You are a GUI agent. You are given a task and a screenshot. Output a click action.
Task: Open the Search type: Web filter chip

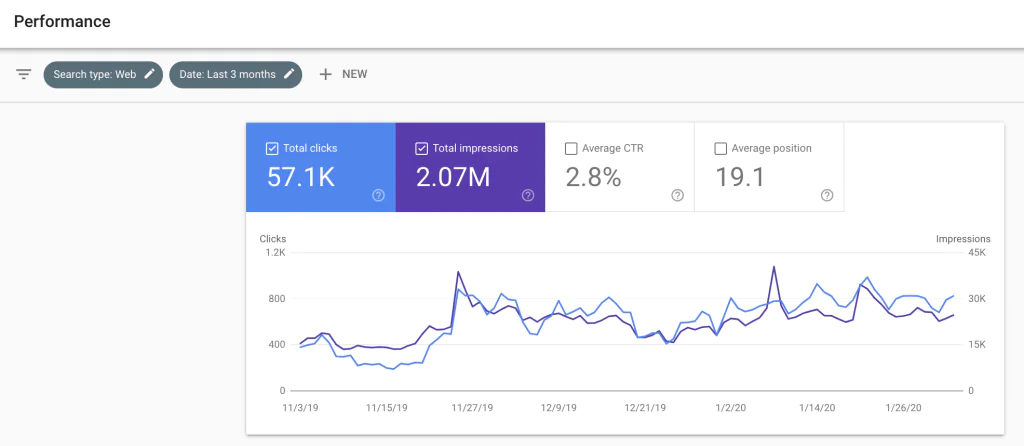[103, 74]
